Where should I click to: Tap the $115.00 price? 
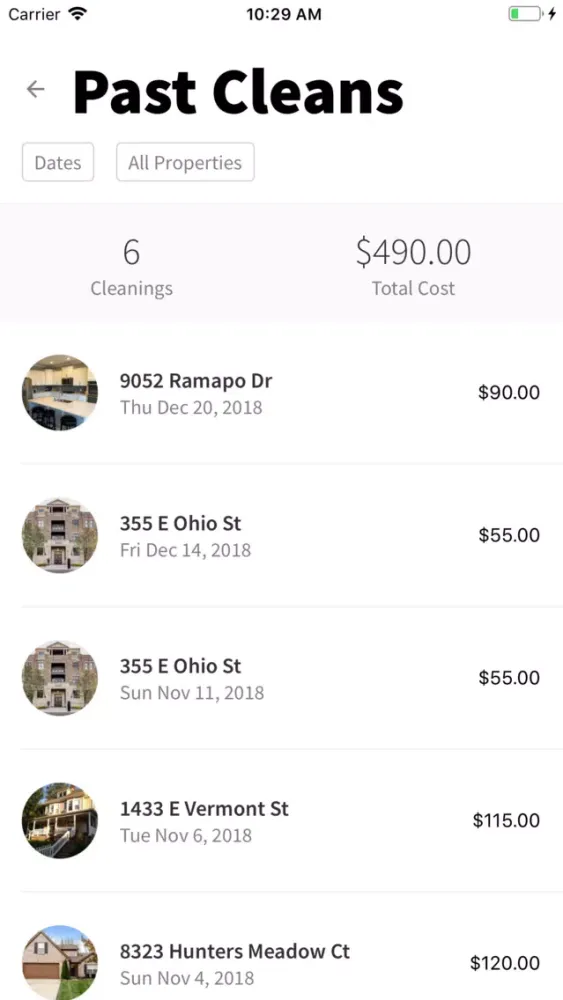(x=506, y=820)
